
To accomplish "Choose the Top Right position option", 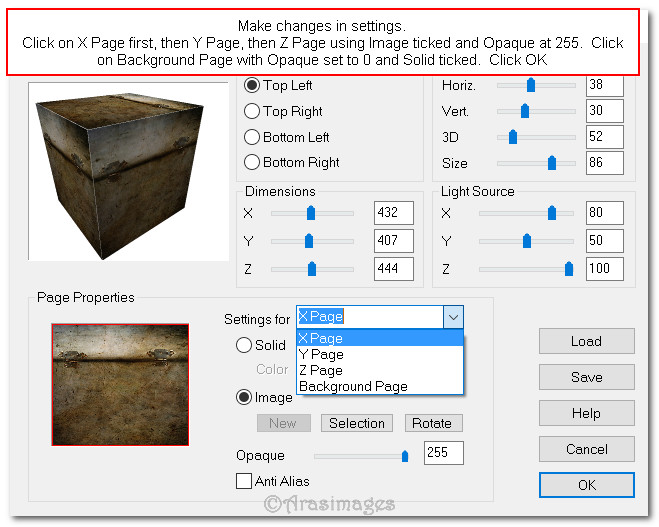I will click(x=252, y=111).
